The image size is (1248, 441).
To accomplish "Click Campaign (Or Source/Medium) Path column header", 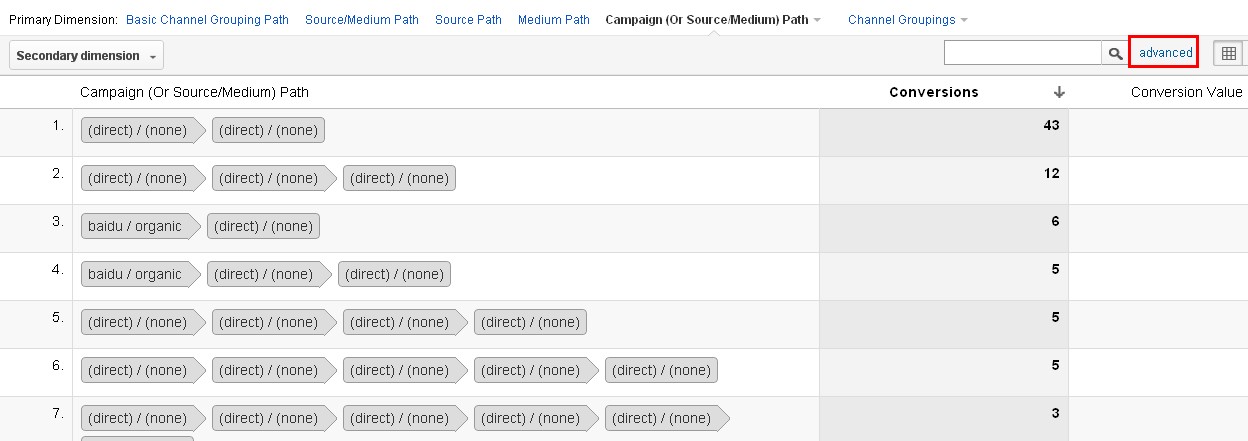I will point(194,92).
